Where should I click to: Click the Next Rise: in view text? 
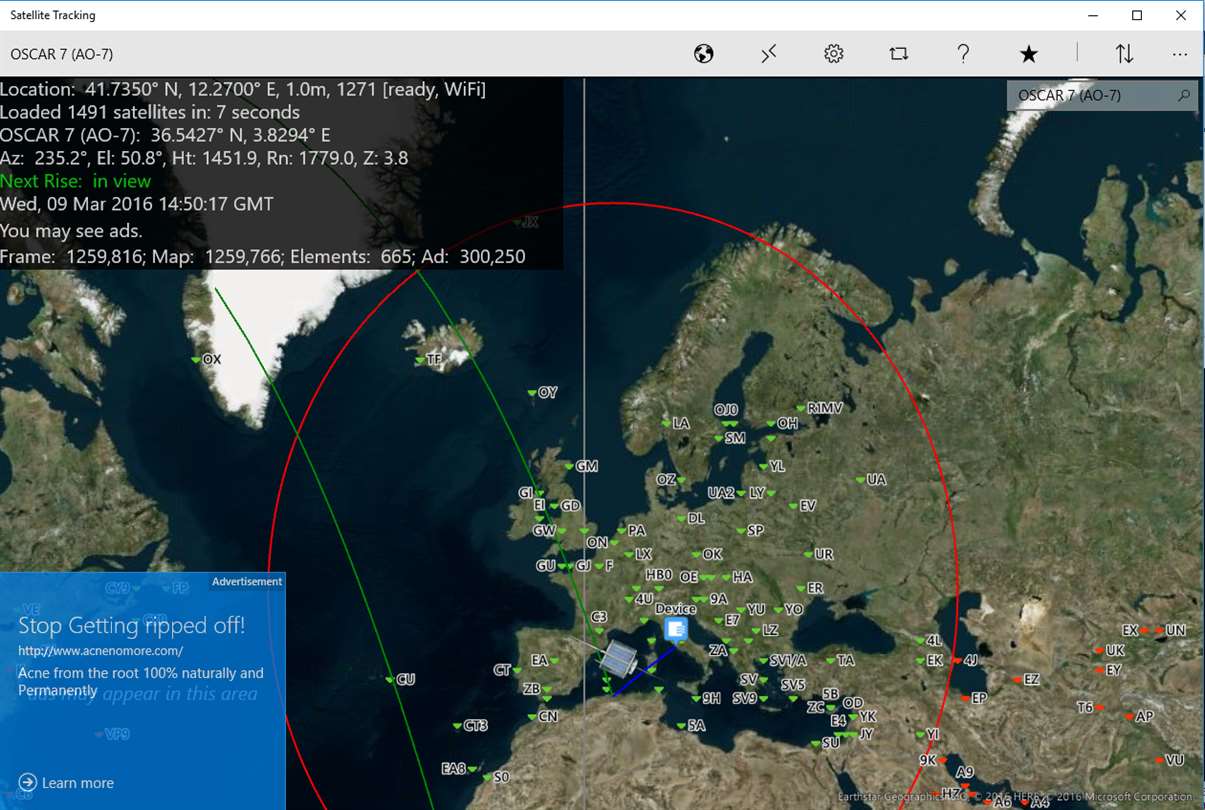tap(76, 181)
